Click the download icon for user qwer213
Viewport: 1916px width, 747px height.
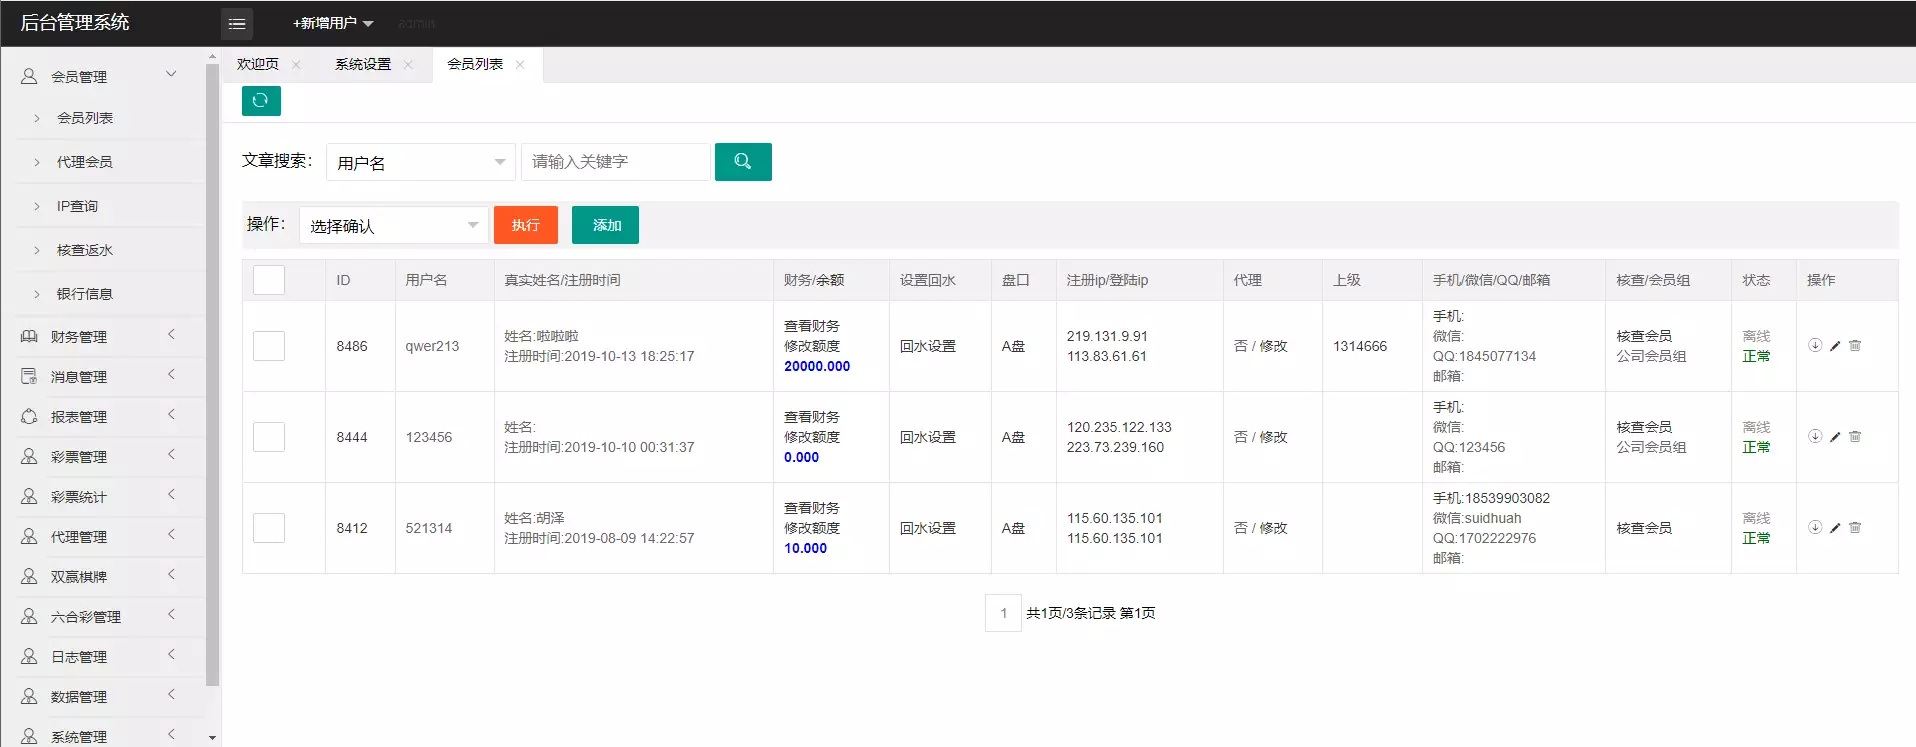1815,346
